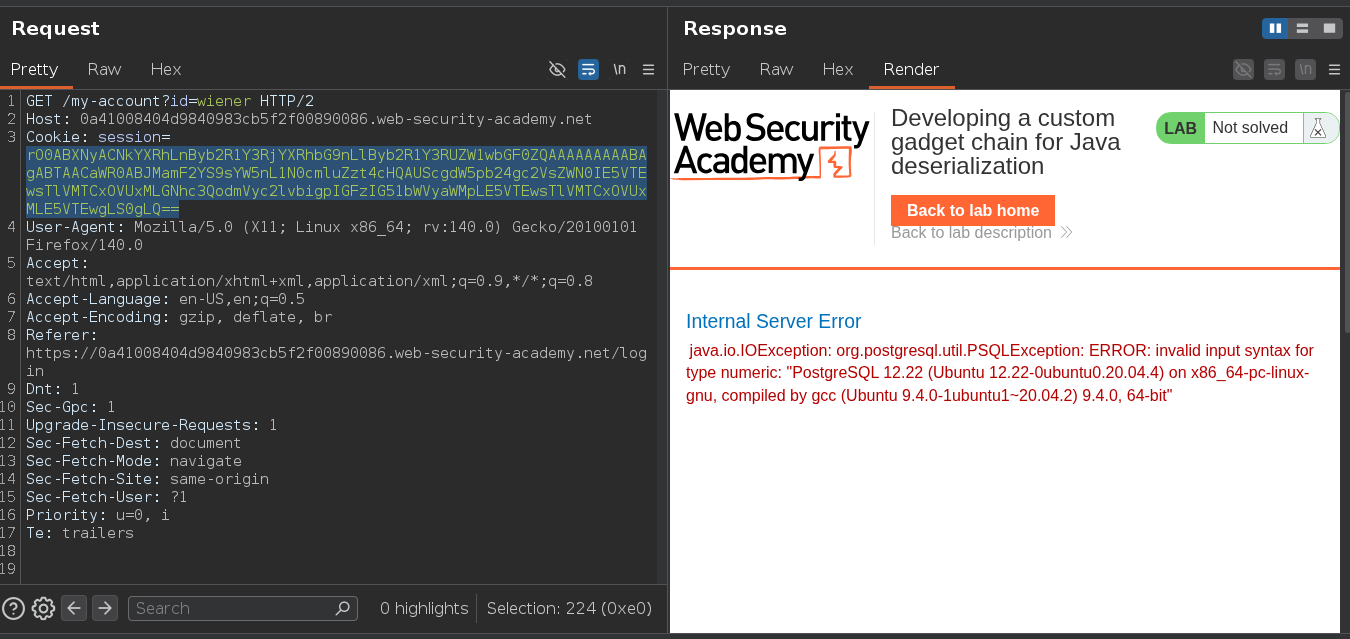The image size is (1350, 639).
Task: Open the Request Pretty tab
Action: [x=35, y=69]
